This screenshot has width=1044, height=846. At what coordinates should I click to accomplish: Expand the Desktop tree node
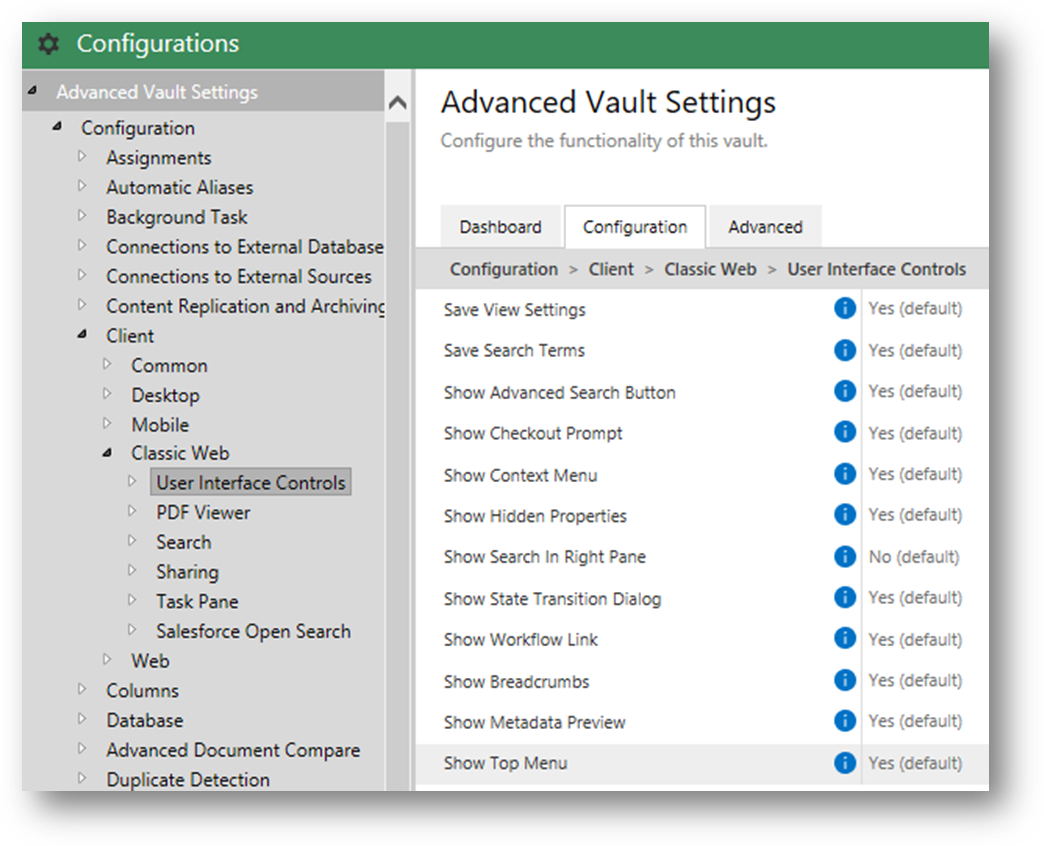tap(107, 393)
